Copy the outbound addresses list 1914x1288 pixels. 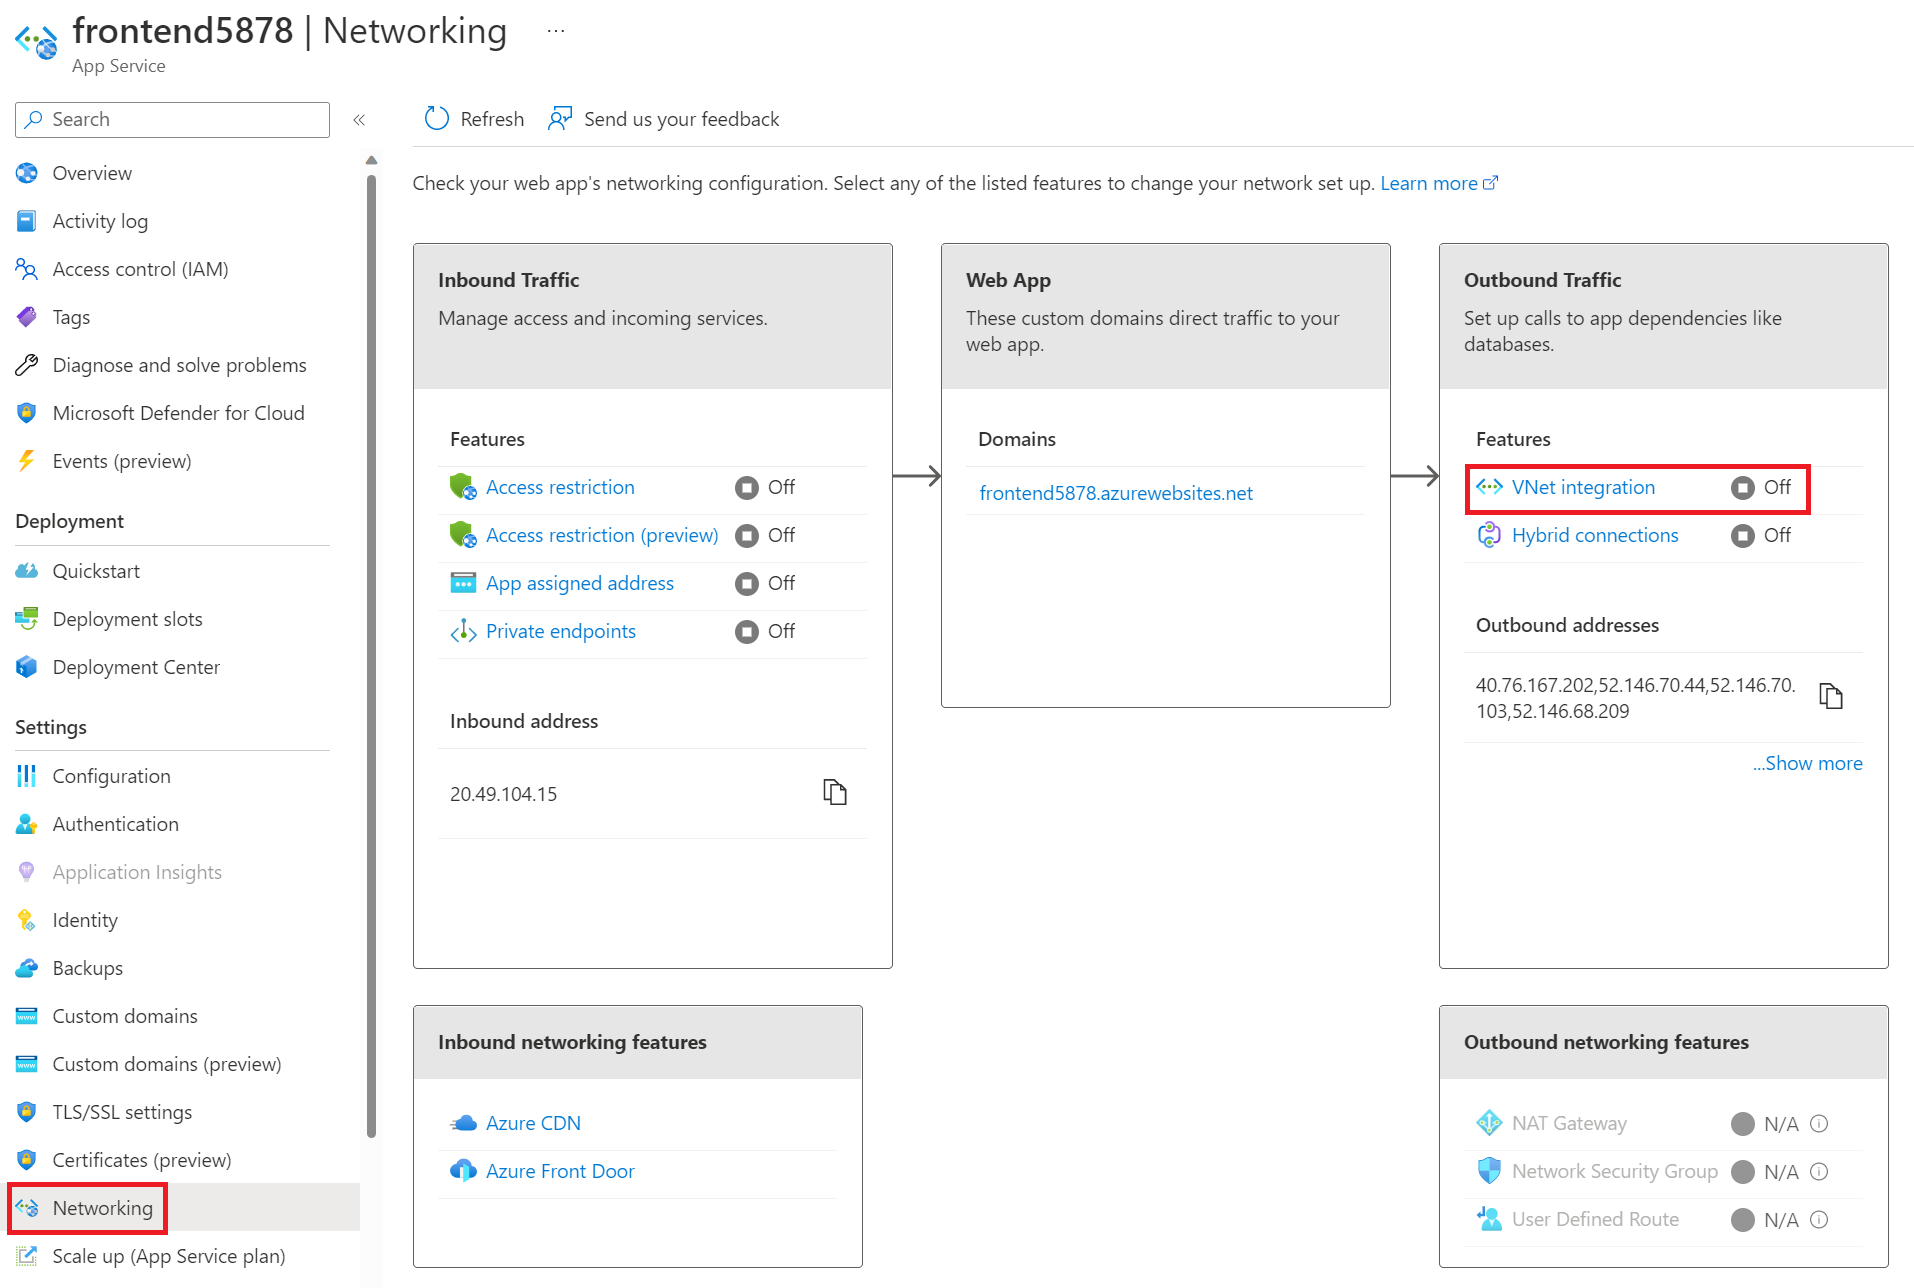point(1830,696)
